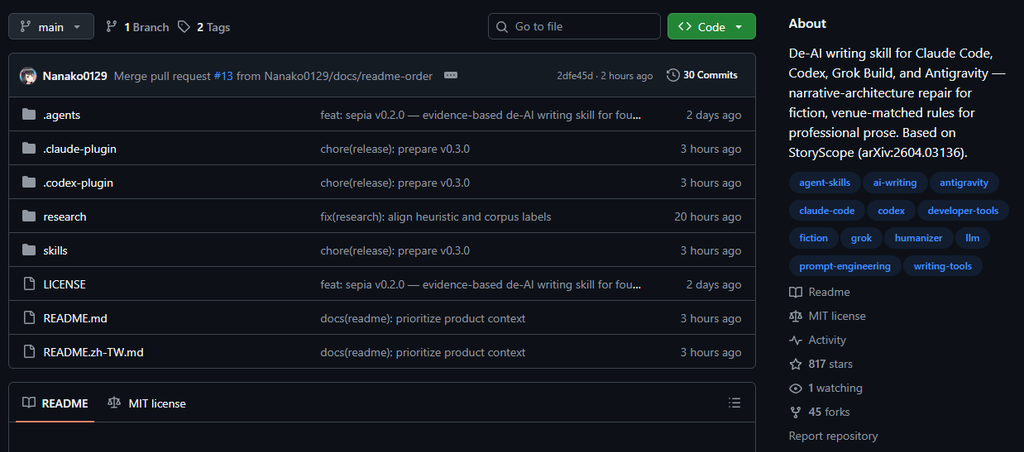This screenshot has width=1024, height=452.
Task: Select the ai-writing topic tag
Action: click(895, 183)
